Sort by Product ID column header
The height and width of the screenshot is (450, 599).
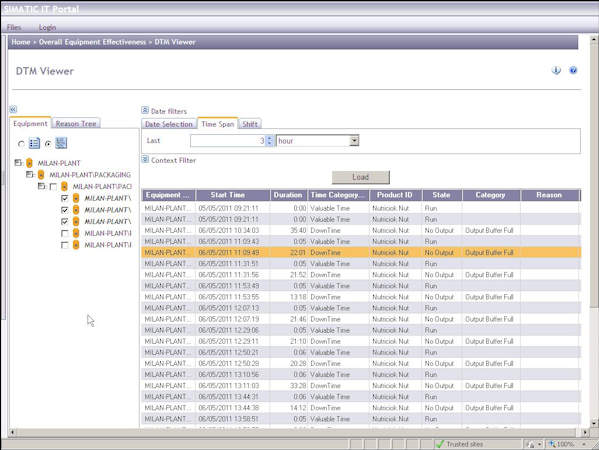click(396, 195)
